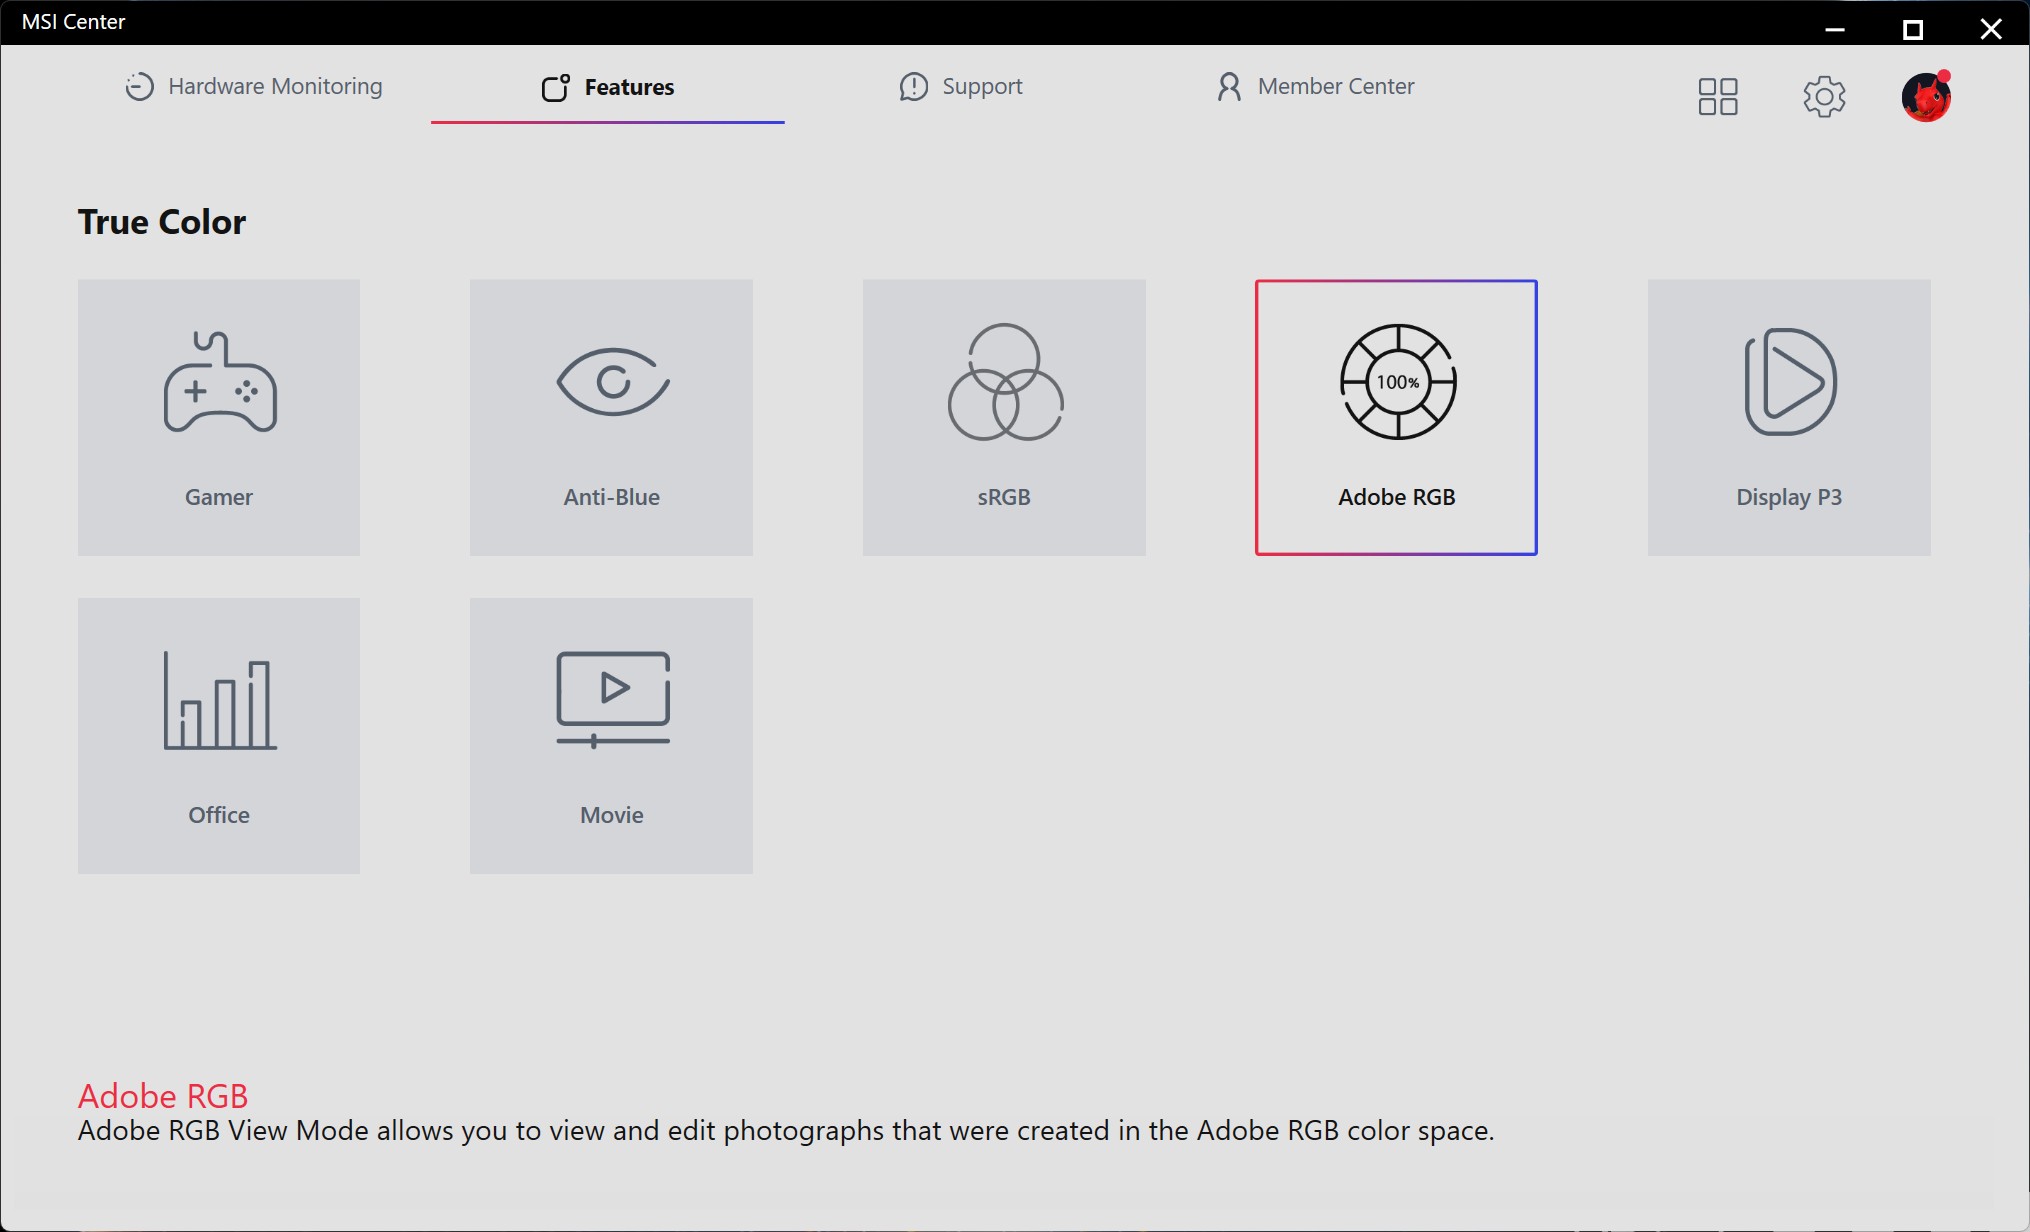Activate the sRGB overlapping circles icon
The width and height of the screenshot is (2030, 1232).
point(1005,382)
